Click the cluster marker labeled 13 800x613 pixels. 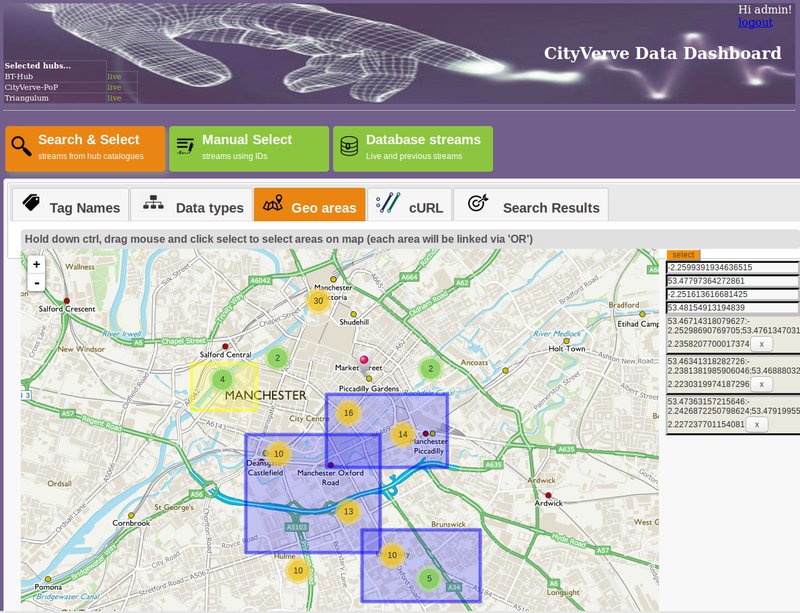[347, 512]
